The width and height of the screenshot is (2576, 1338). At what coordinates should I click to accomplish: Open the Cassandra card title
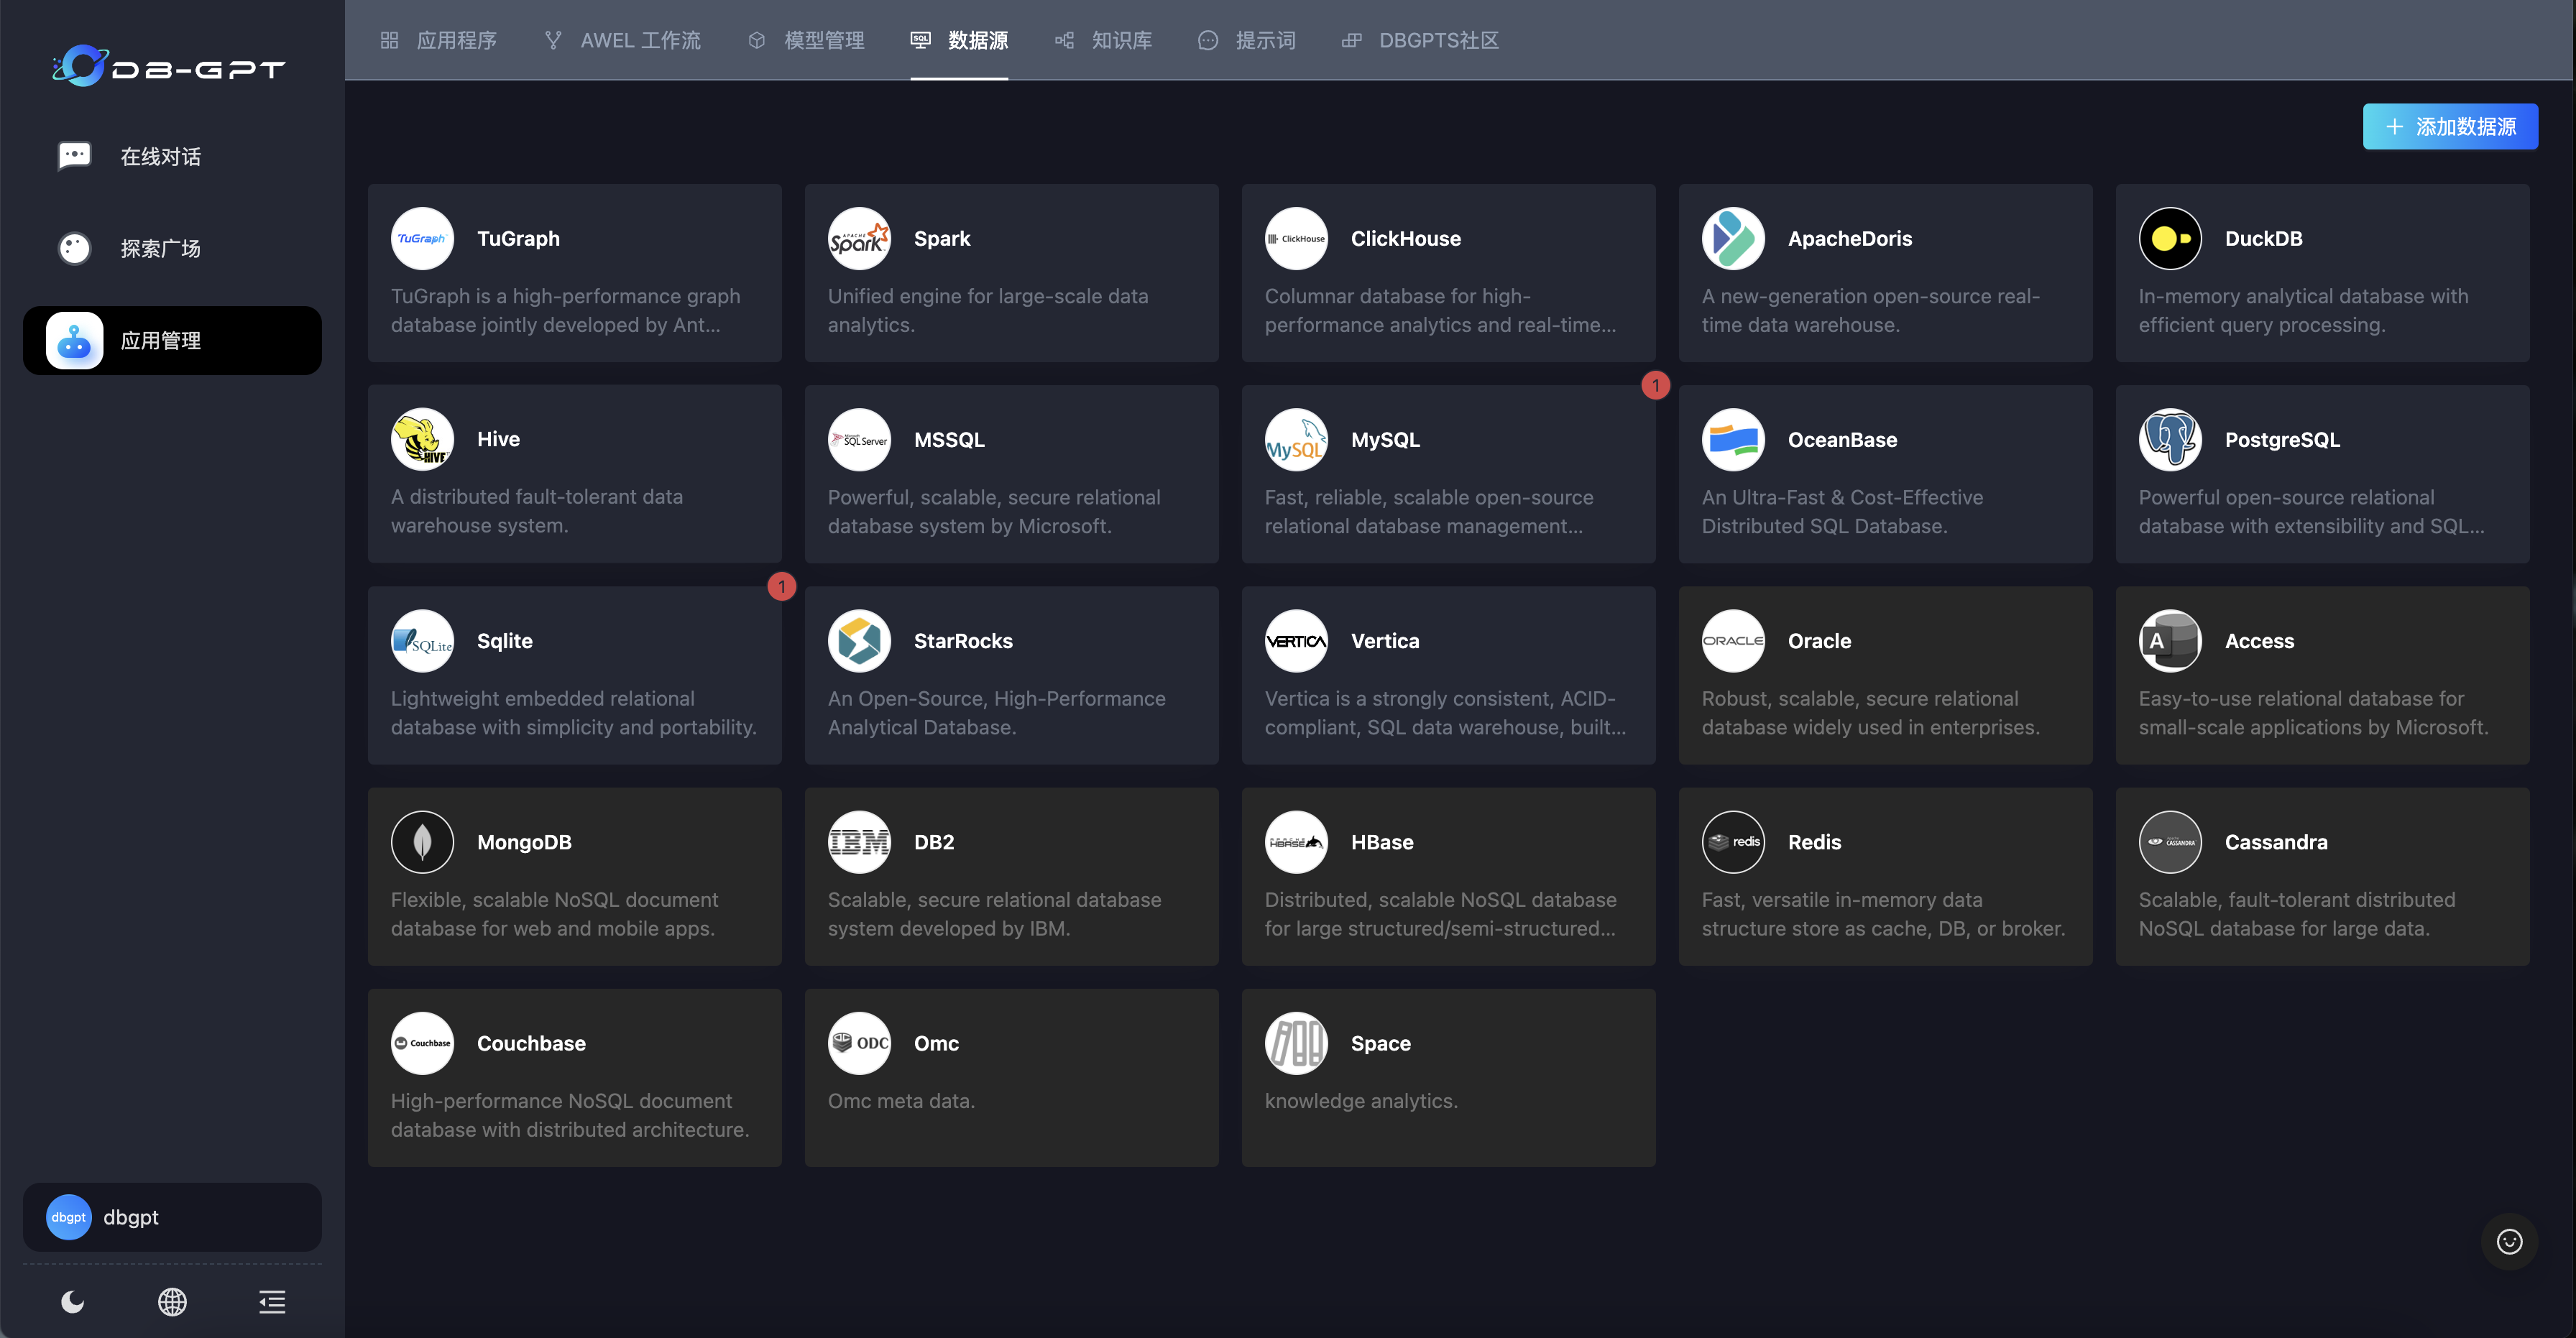tap(2276, 842)
